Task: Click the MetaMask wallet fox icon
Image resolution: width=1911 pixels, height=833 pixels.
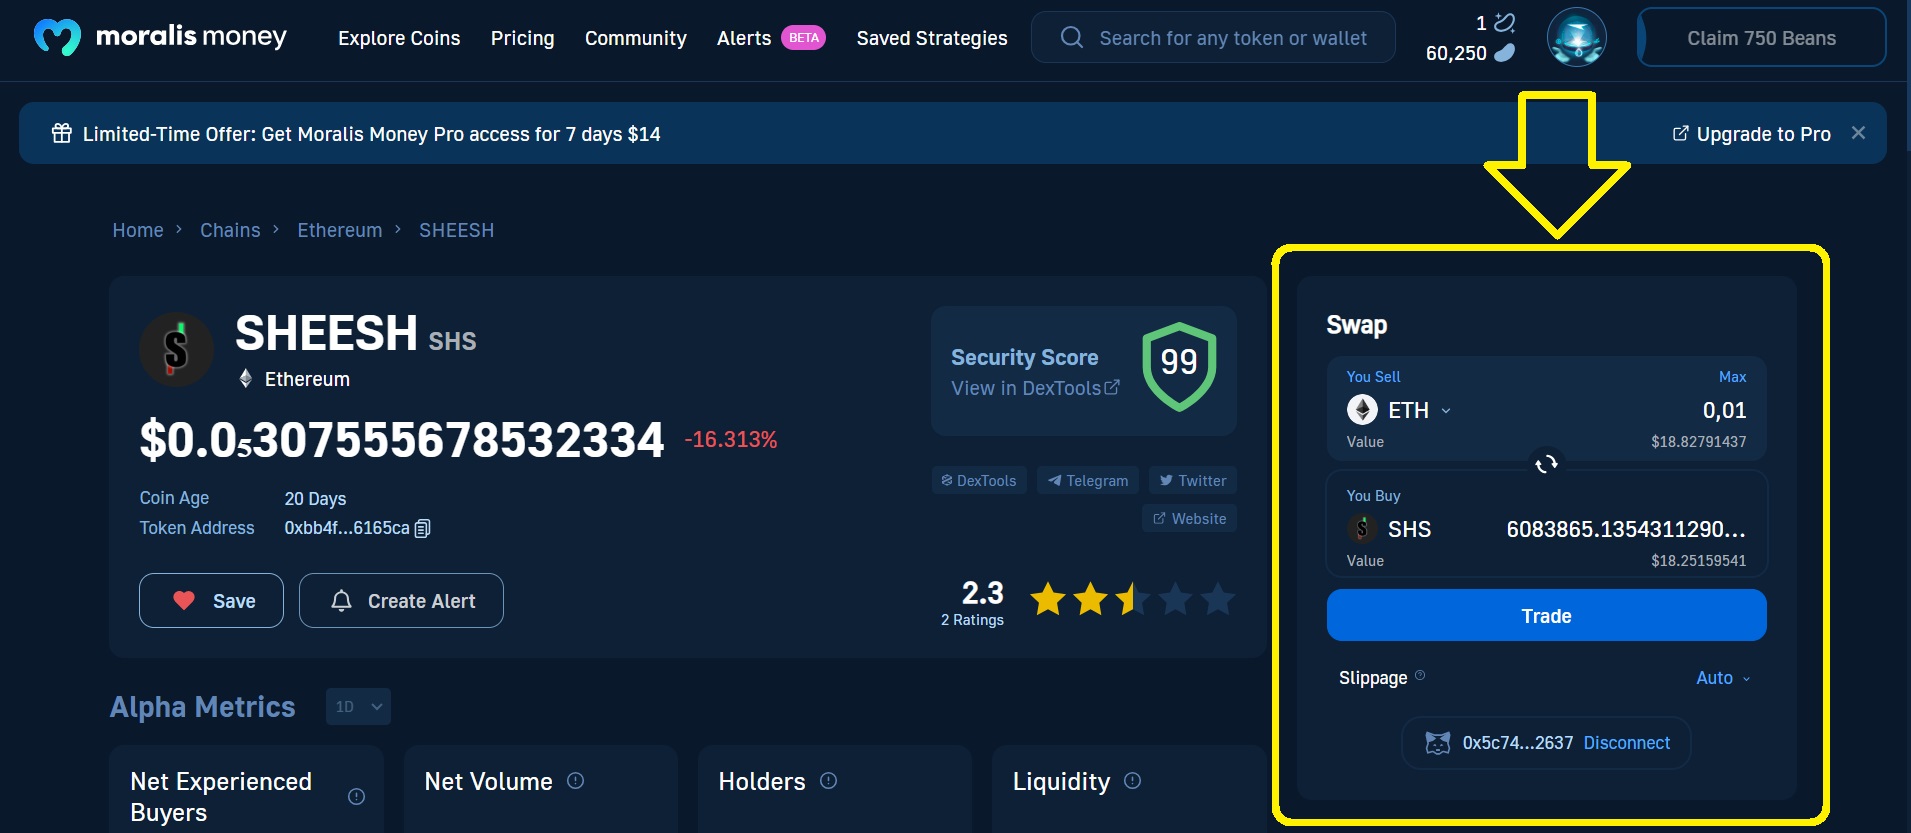Action: pyautogui.click(x=1438, y=743)
